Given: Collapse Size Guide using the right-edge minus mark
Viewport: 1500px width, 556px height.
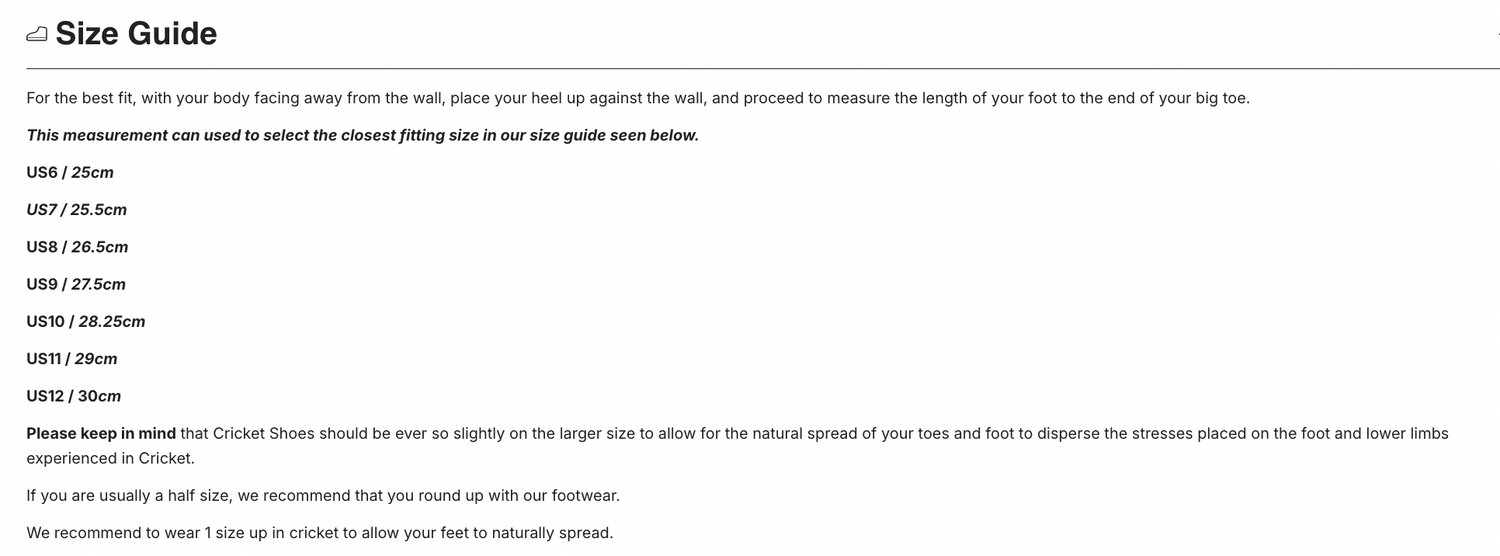Looking at the screenshot, I should pyautogui.click(x=1496, y=35).
